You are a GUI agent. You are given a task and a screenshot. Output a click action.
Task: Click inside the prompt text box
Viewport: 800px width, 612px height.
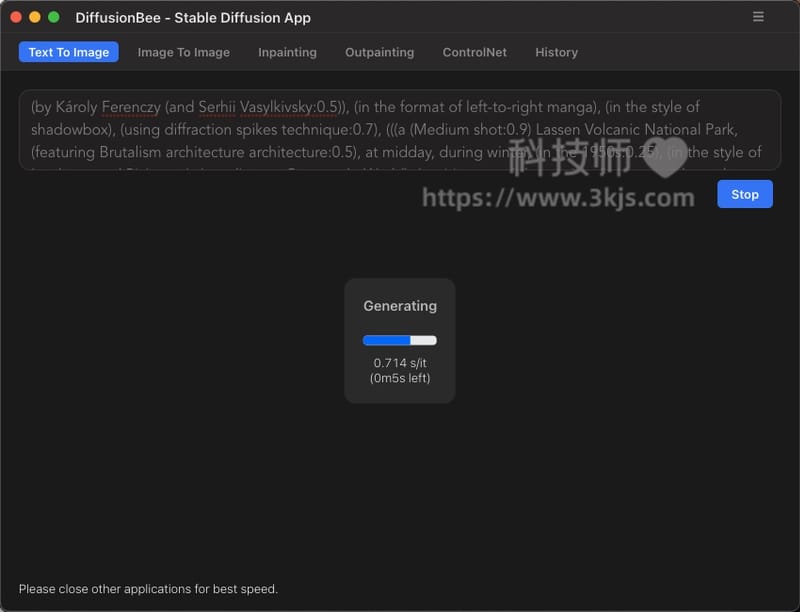pos(399,130)
